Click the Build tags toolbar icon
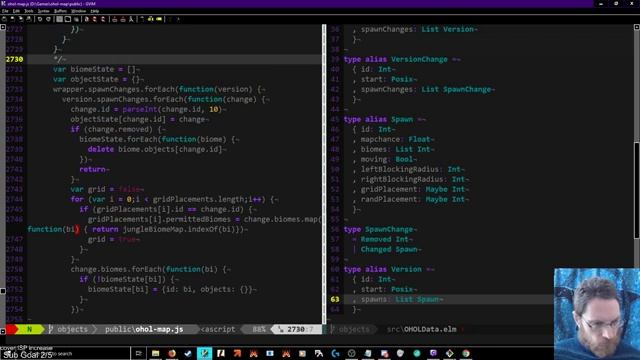Viewport: 640px width, 360px height. [150, 19]
